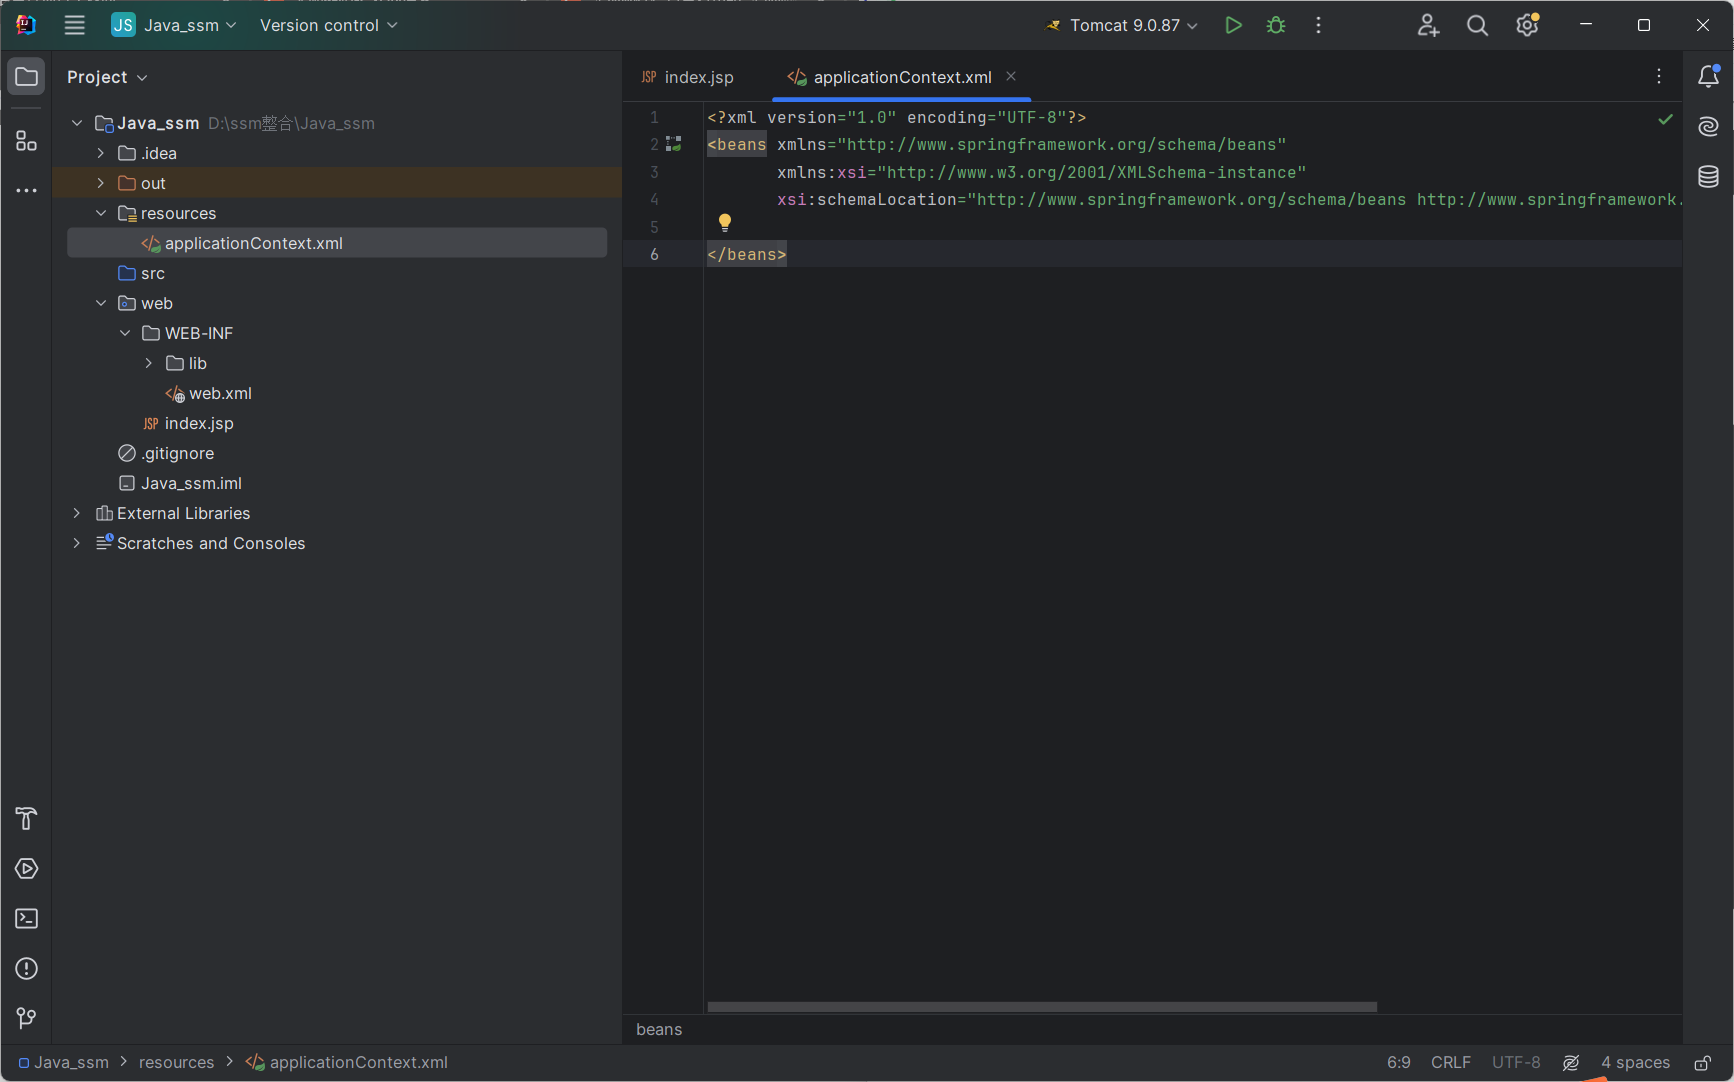
Task: Expand the .idea folder in the project tree
Action: coord(101,153)
